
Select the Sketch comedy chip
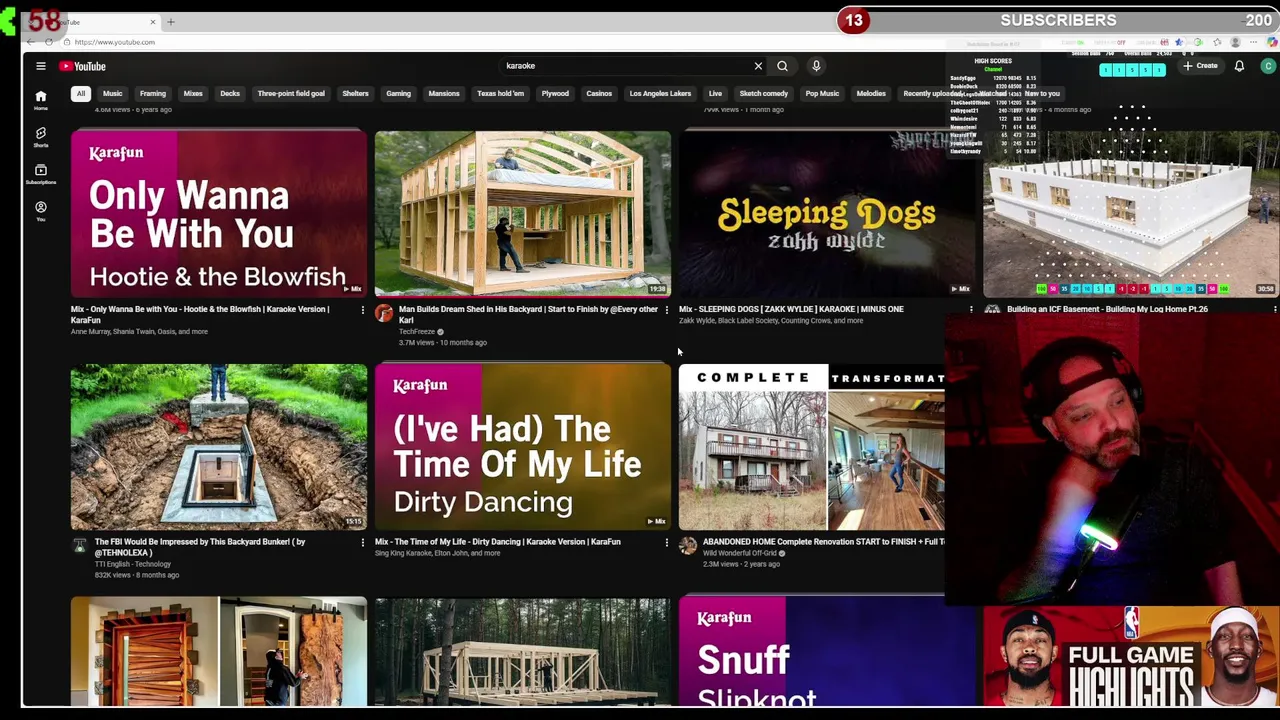[x=763, y=93]
